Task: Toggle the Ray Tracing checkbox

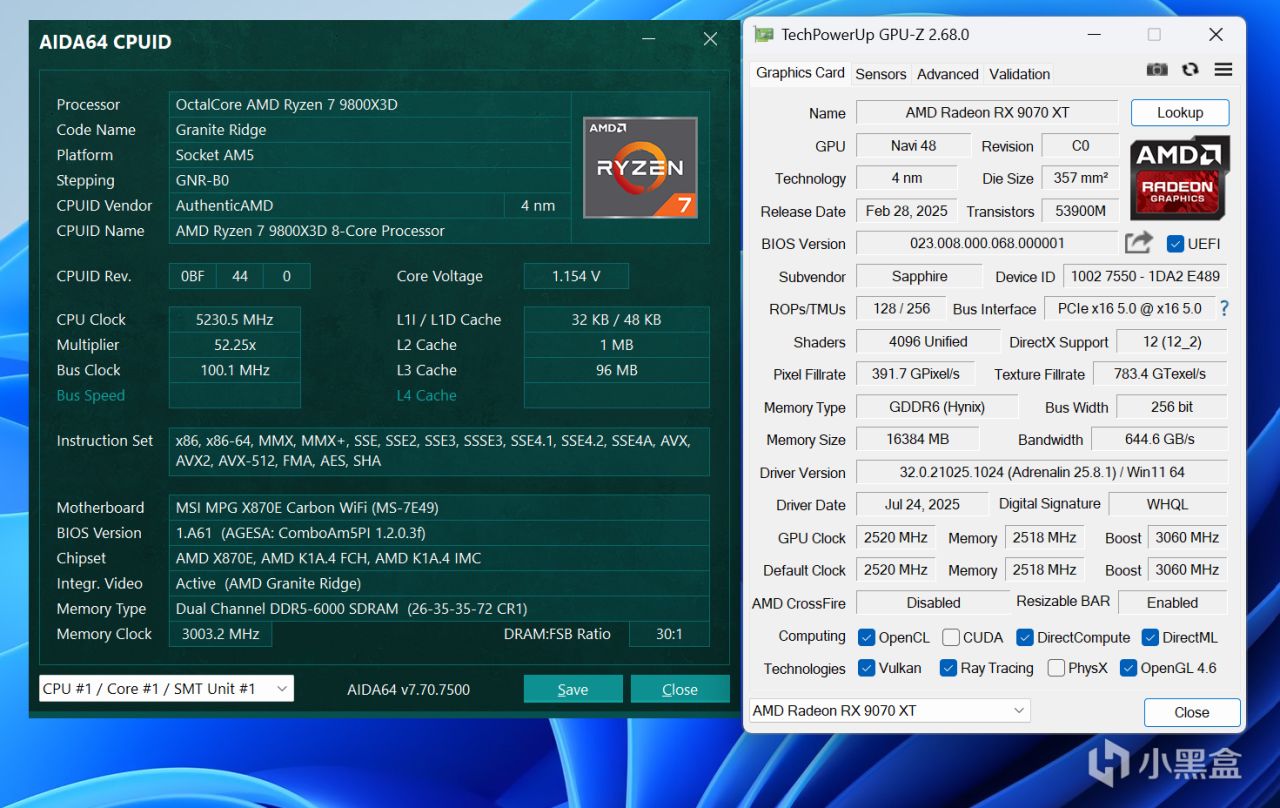Action: click(948, 668)
